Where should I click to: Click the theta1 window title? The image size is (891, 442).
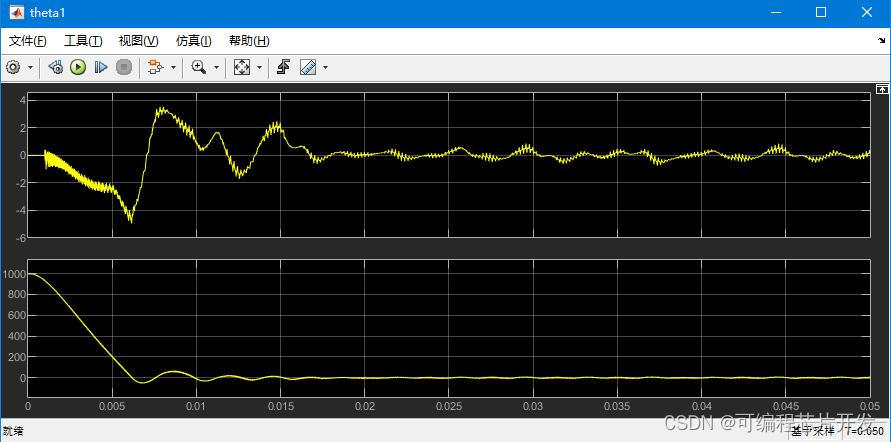47,12
